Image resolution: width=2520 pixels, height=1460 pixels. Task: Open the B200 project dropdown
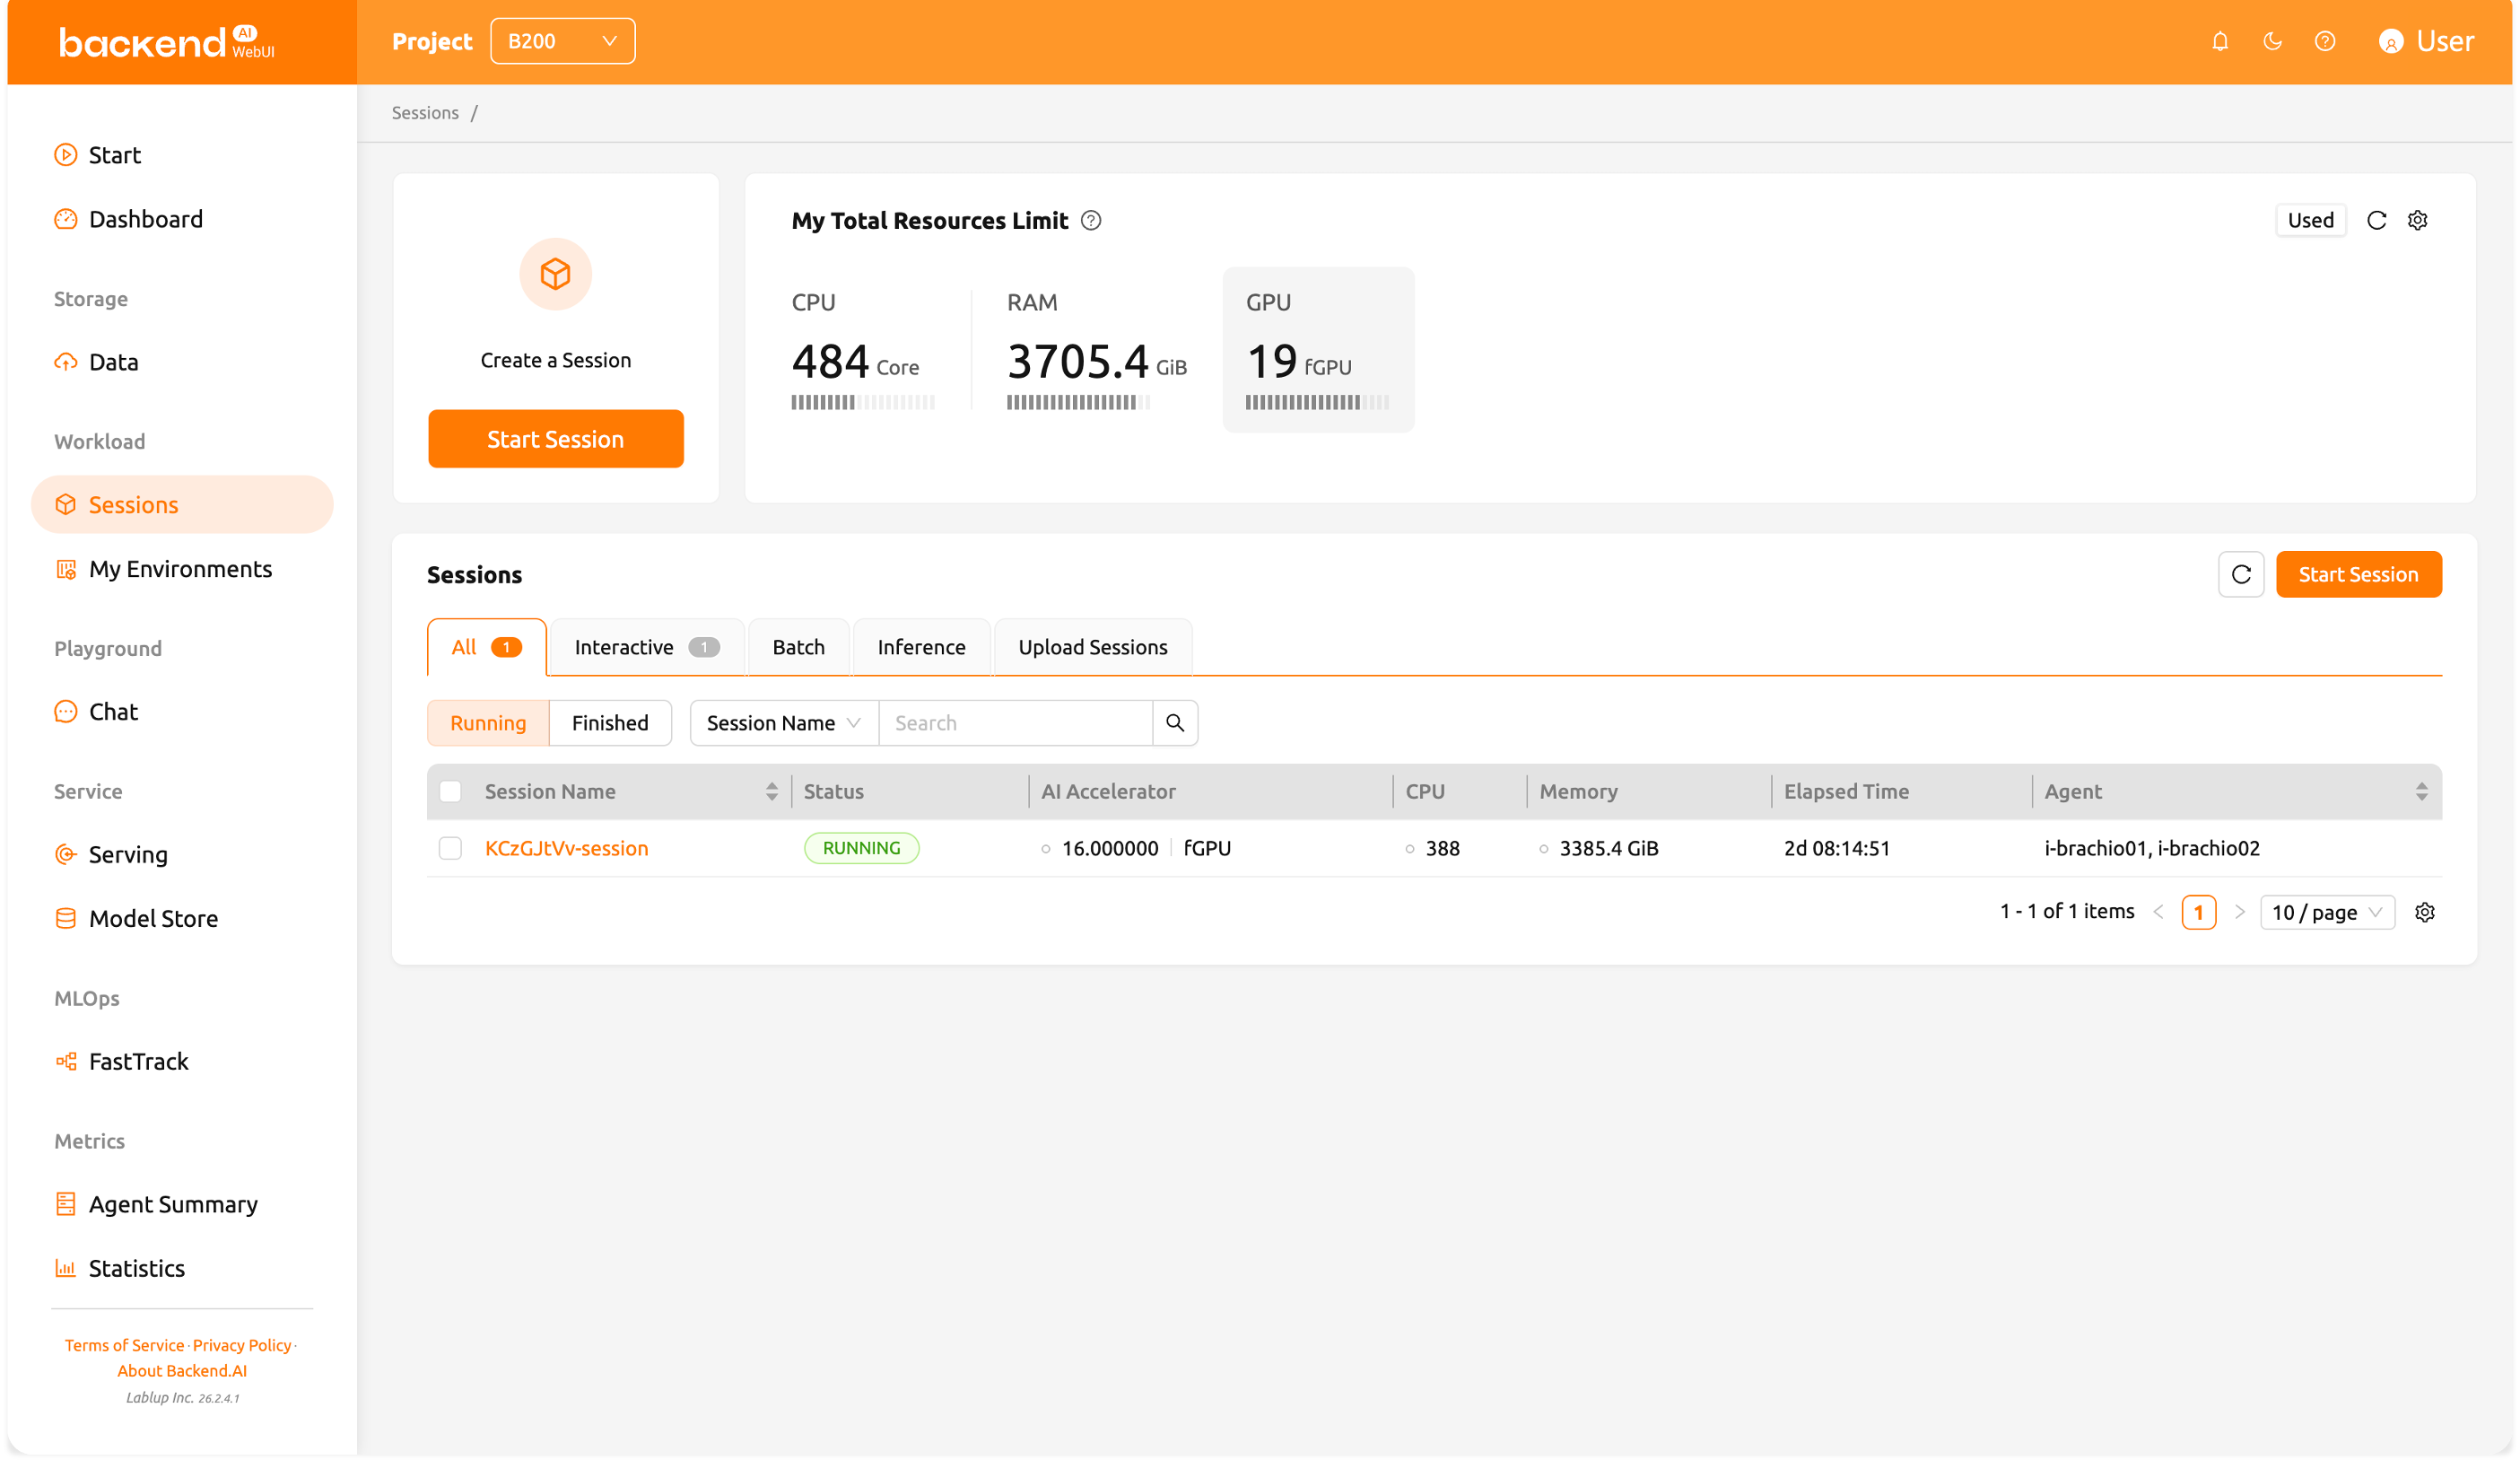coord(562,41)
